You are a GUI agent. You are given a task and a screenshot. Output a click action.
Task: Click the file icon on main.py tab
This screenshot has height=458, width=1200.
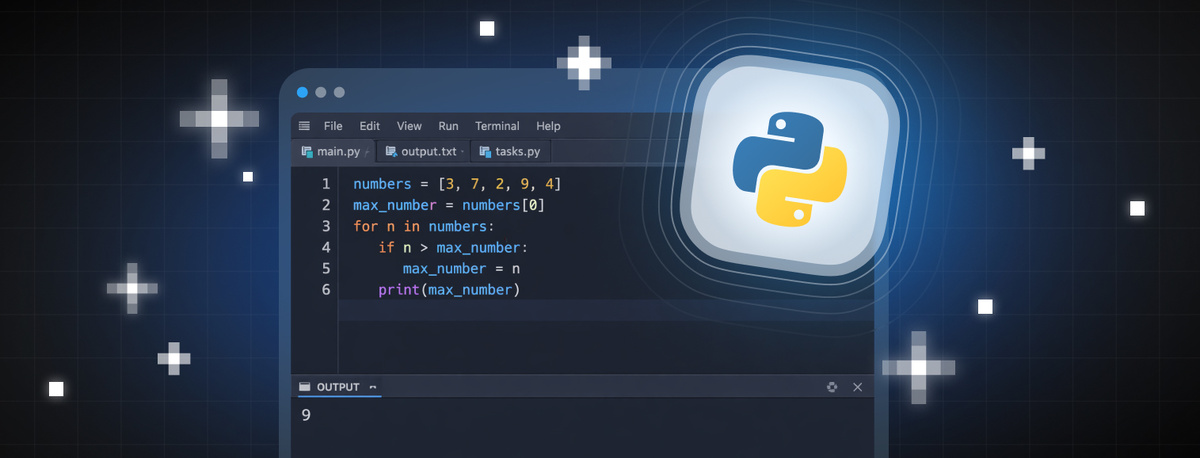click(308, 152)
